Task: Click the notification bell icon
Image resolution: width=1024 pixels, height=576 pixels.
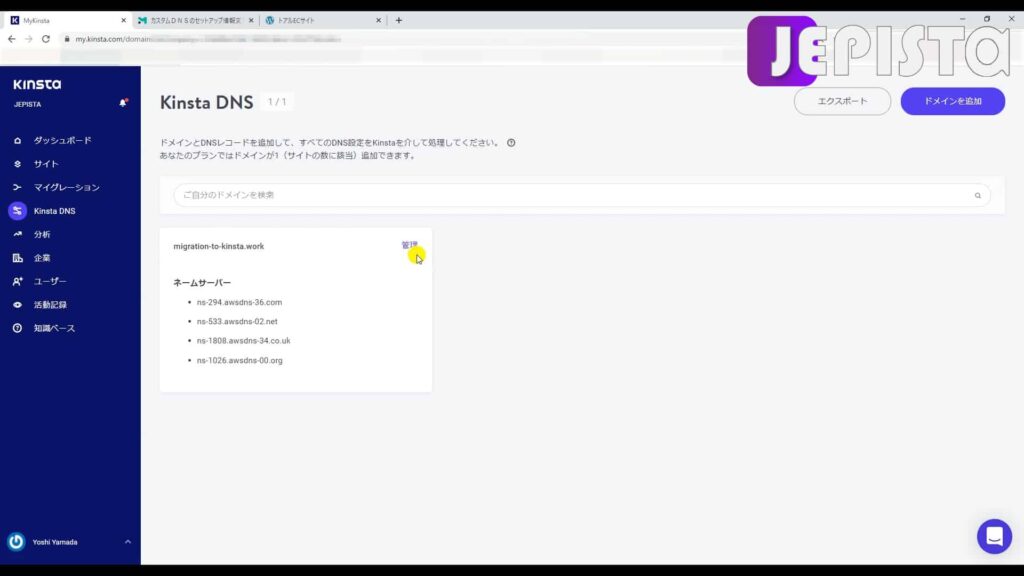Action: (x=124, y=103)
